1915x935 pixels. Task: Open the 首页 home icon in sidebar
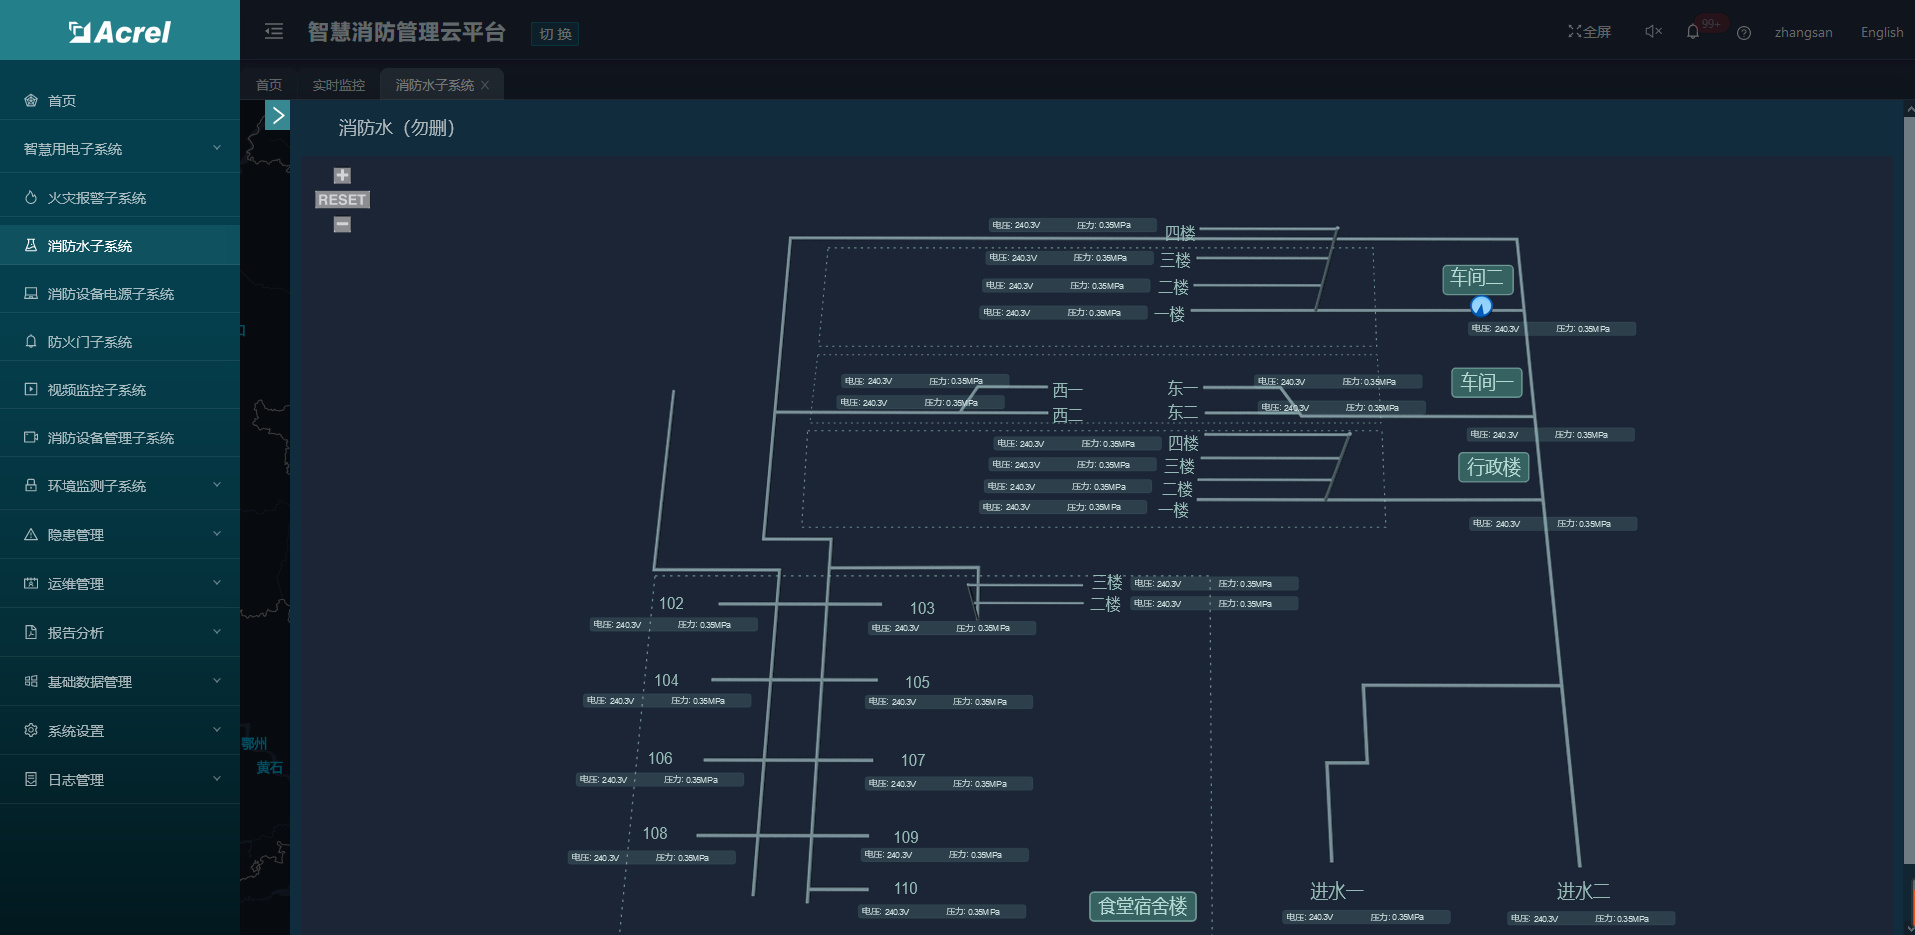click(x=31, y=100)
